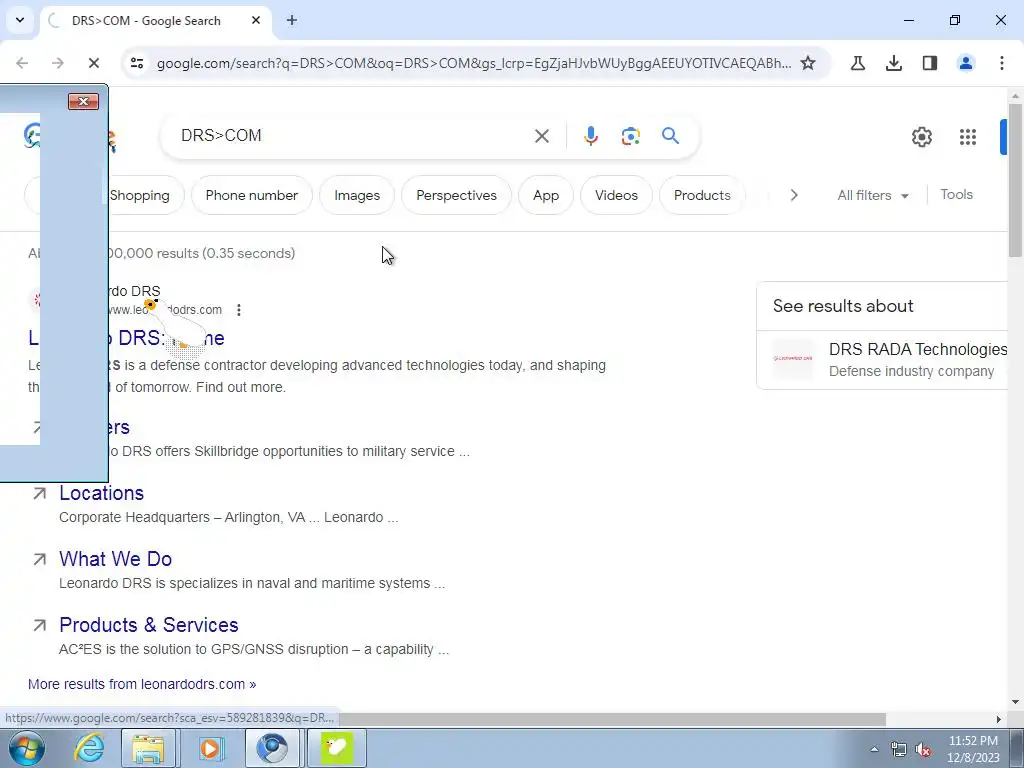Expand the All filters dropdown
This screenshot has height=768, width=1024.
click(x=872, y=195)
